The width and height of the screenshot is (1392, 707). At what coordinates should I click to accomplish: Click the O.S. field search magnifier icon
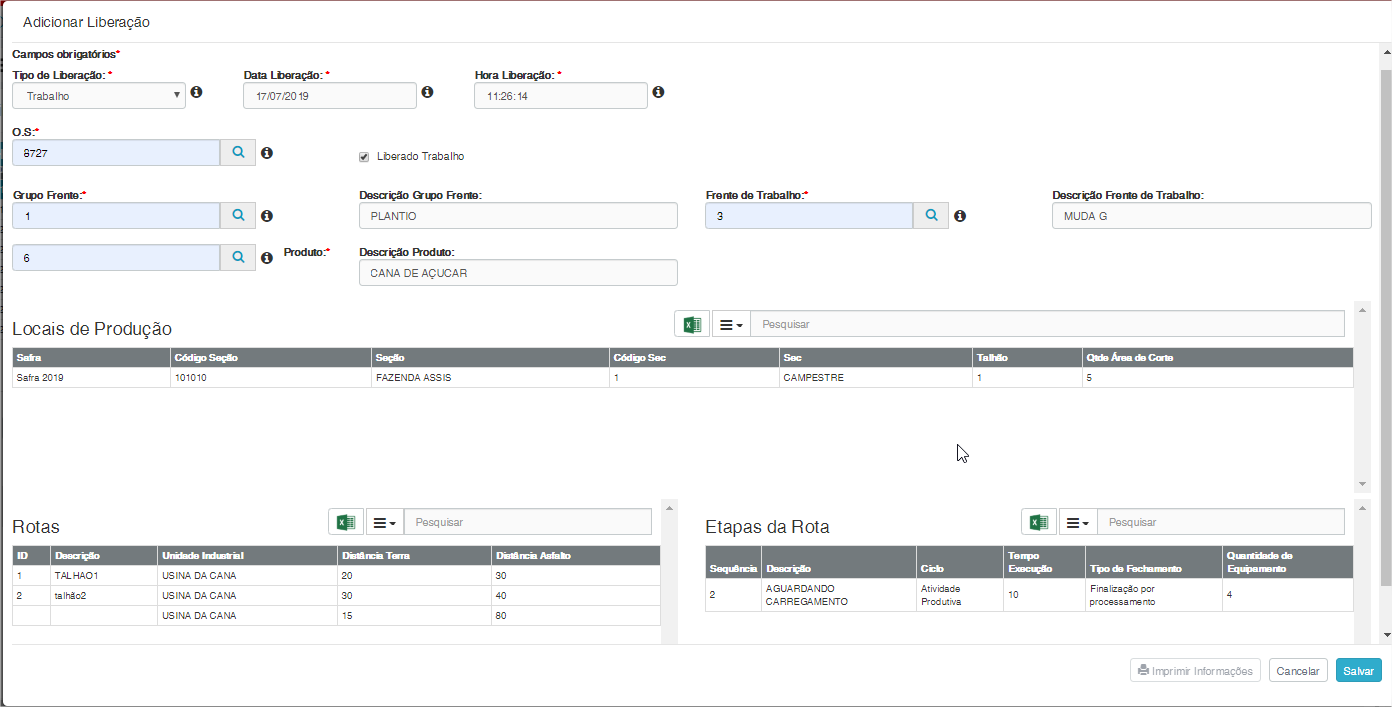tap(238, 152)
